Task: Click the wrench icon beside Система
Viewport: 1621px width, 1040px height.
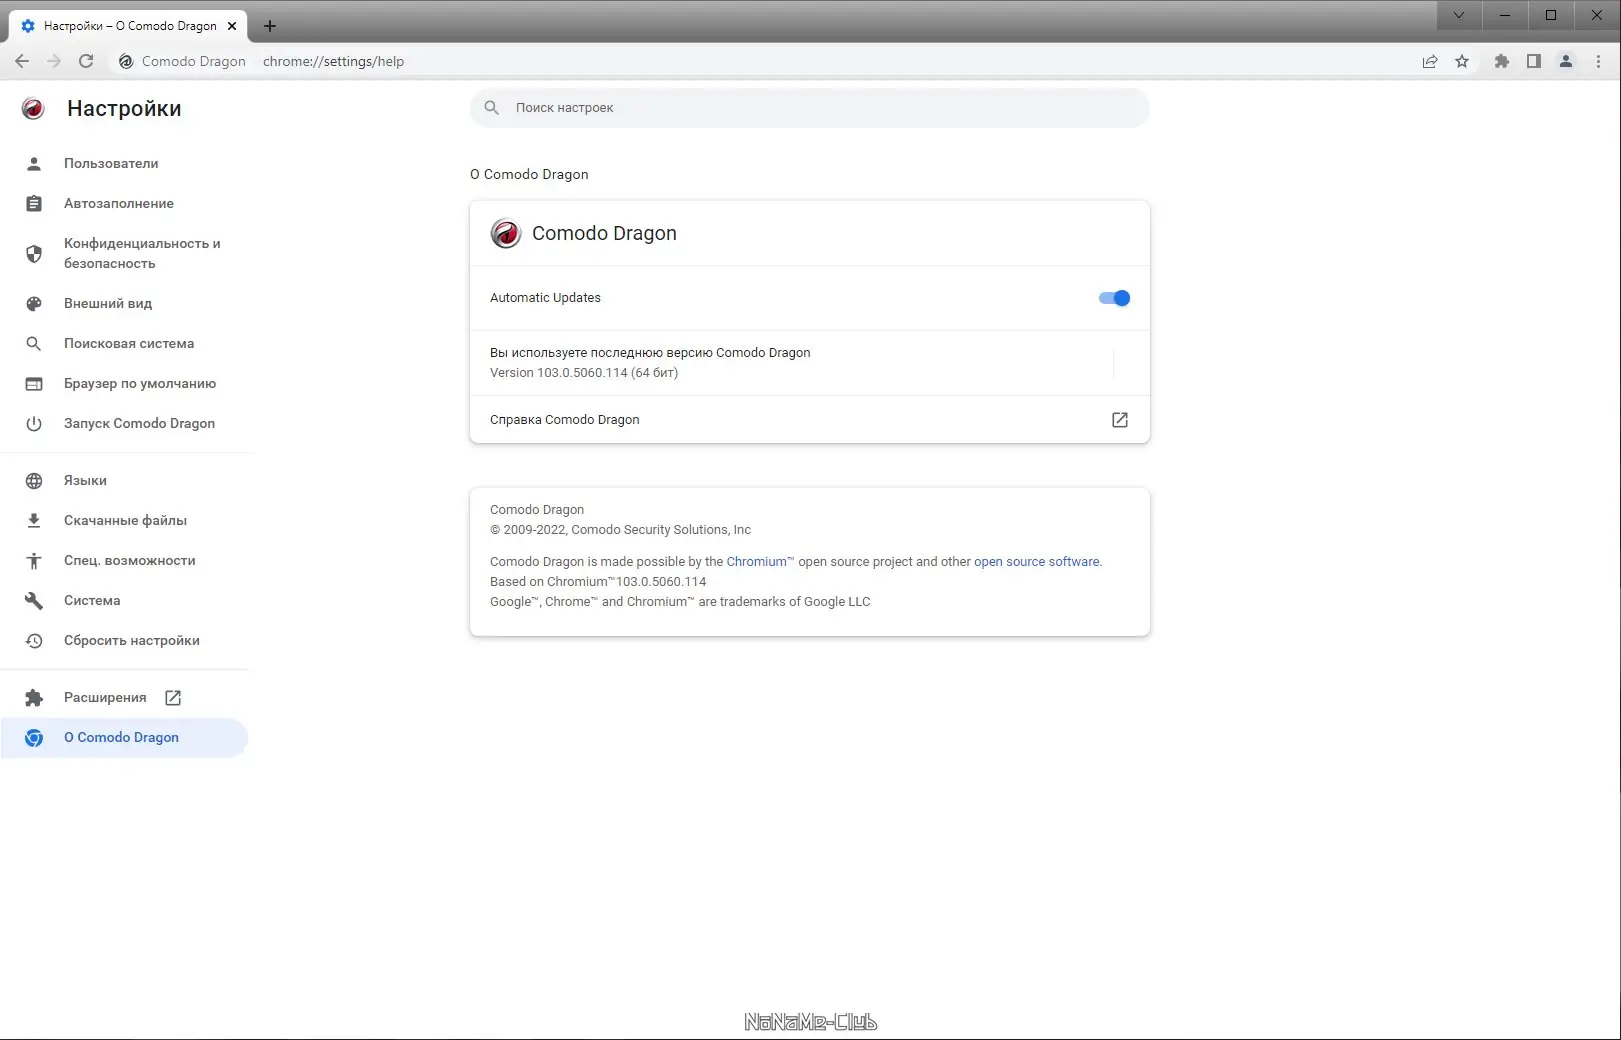Action: (x=34, y=601)
